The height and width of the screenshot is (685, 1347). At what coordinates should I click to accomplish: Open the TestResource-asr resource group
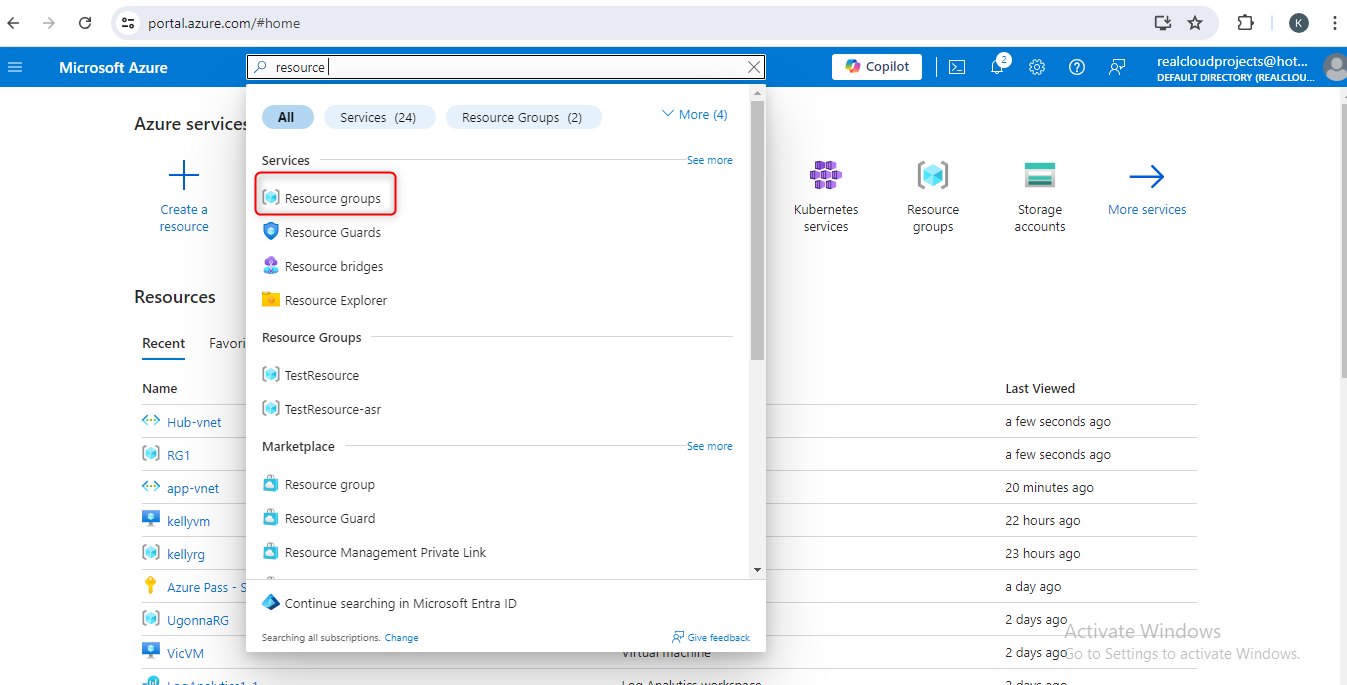point(332,409)
